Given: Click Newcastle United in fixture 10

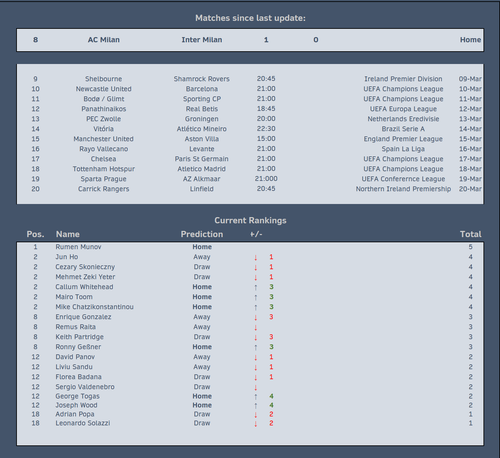Looking at the screenshot, I should pyautogui.click(x=103, y=89).
